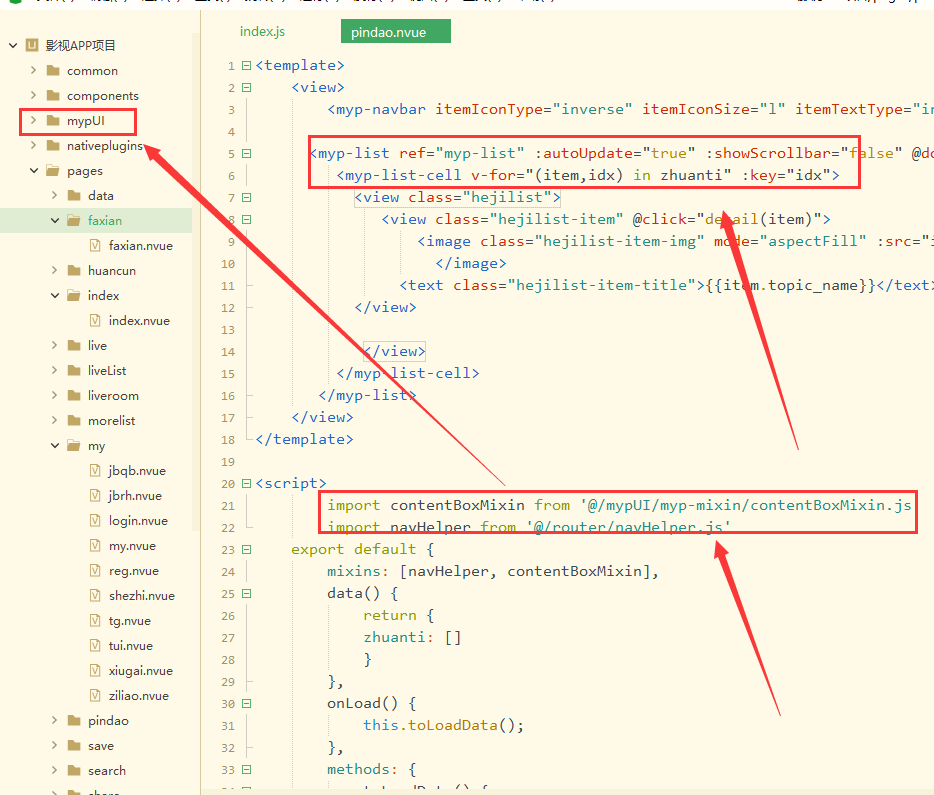Viewport: 934px width, 795px height.
Task: Open tg.nvue file
Action: [129, 621]
